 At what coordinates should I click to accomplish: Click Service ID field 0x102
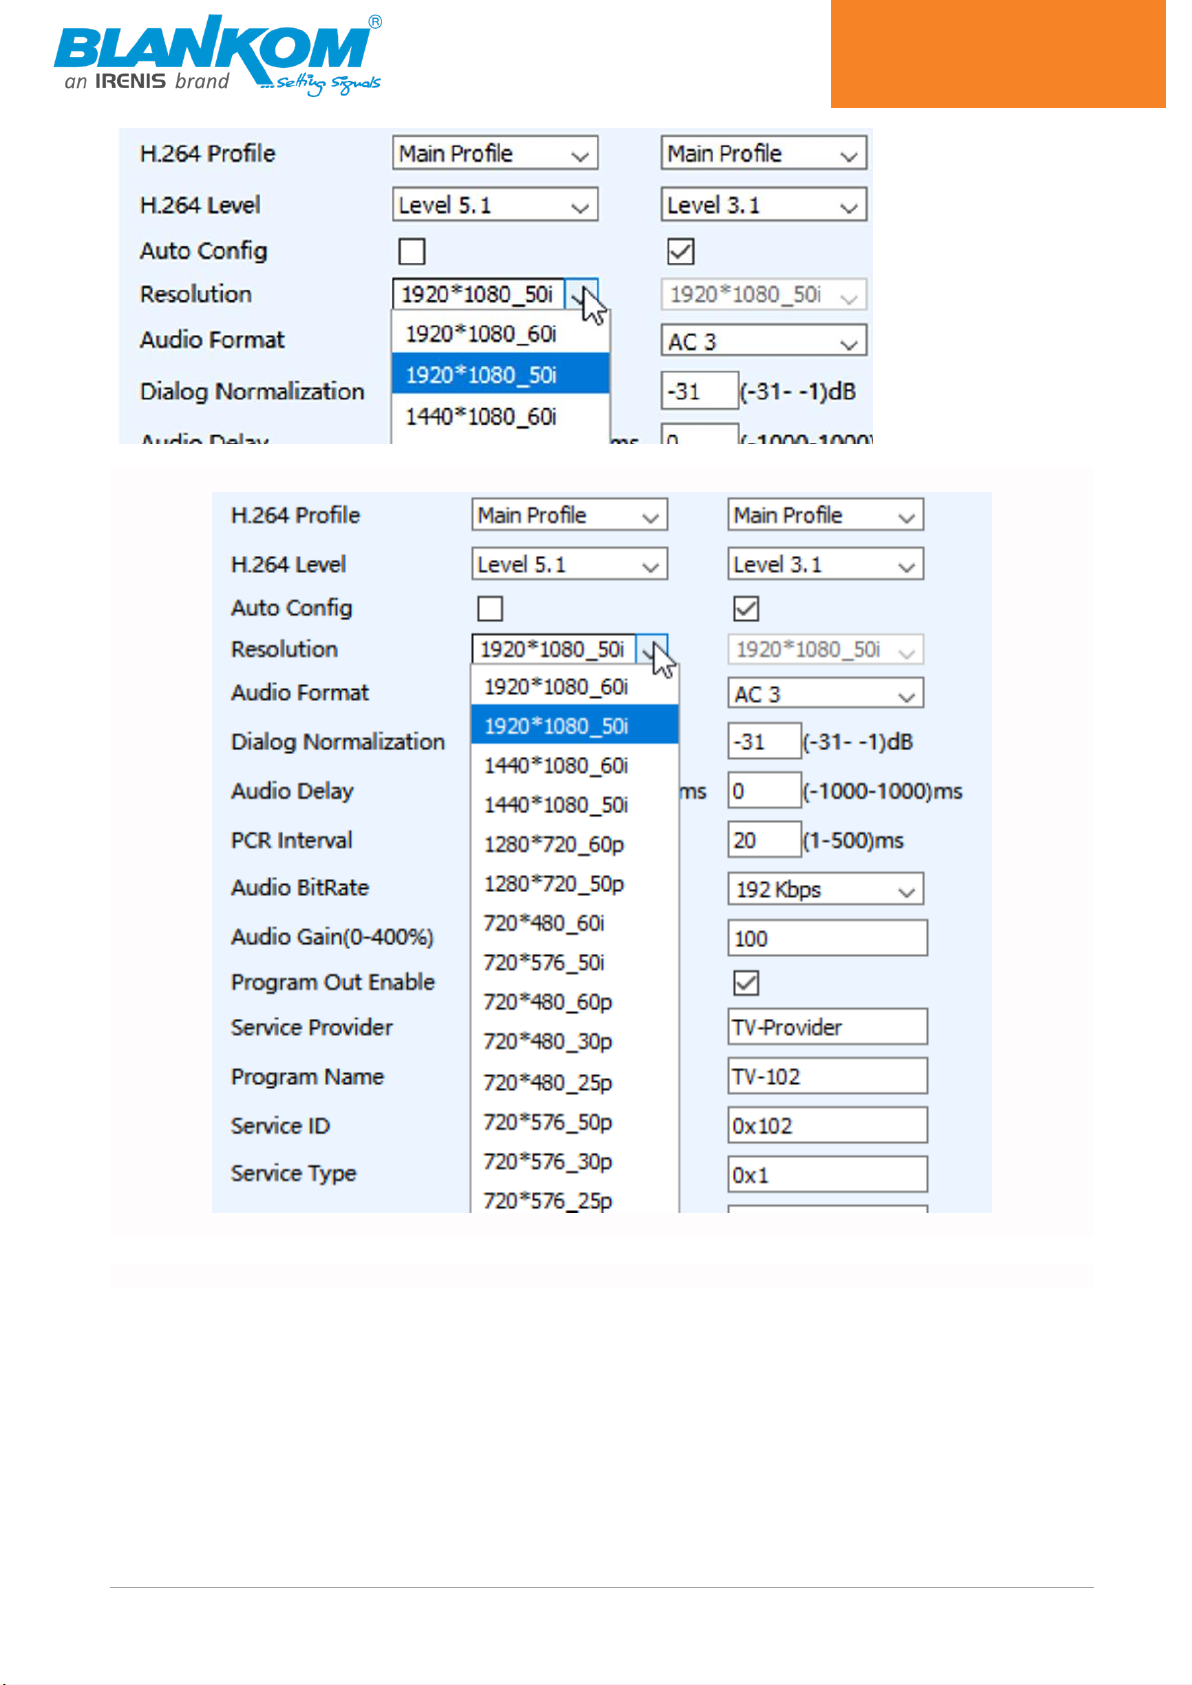[x=827, y=1125]
